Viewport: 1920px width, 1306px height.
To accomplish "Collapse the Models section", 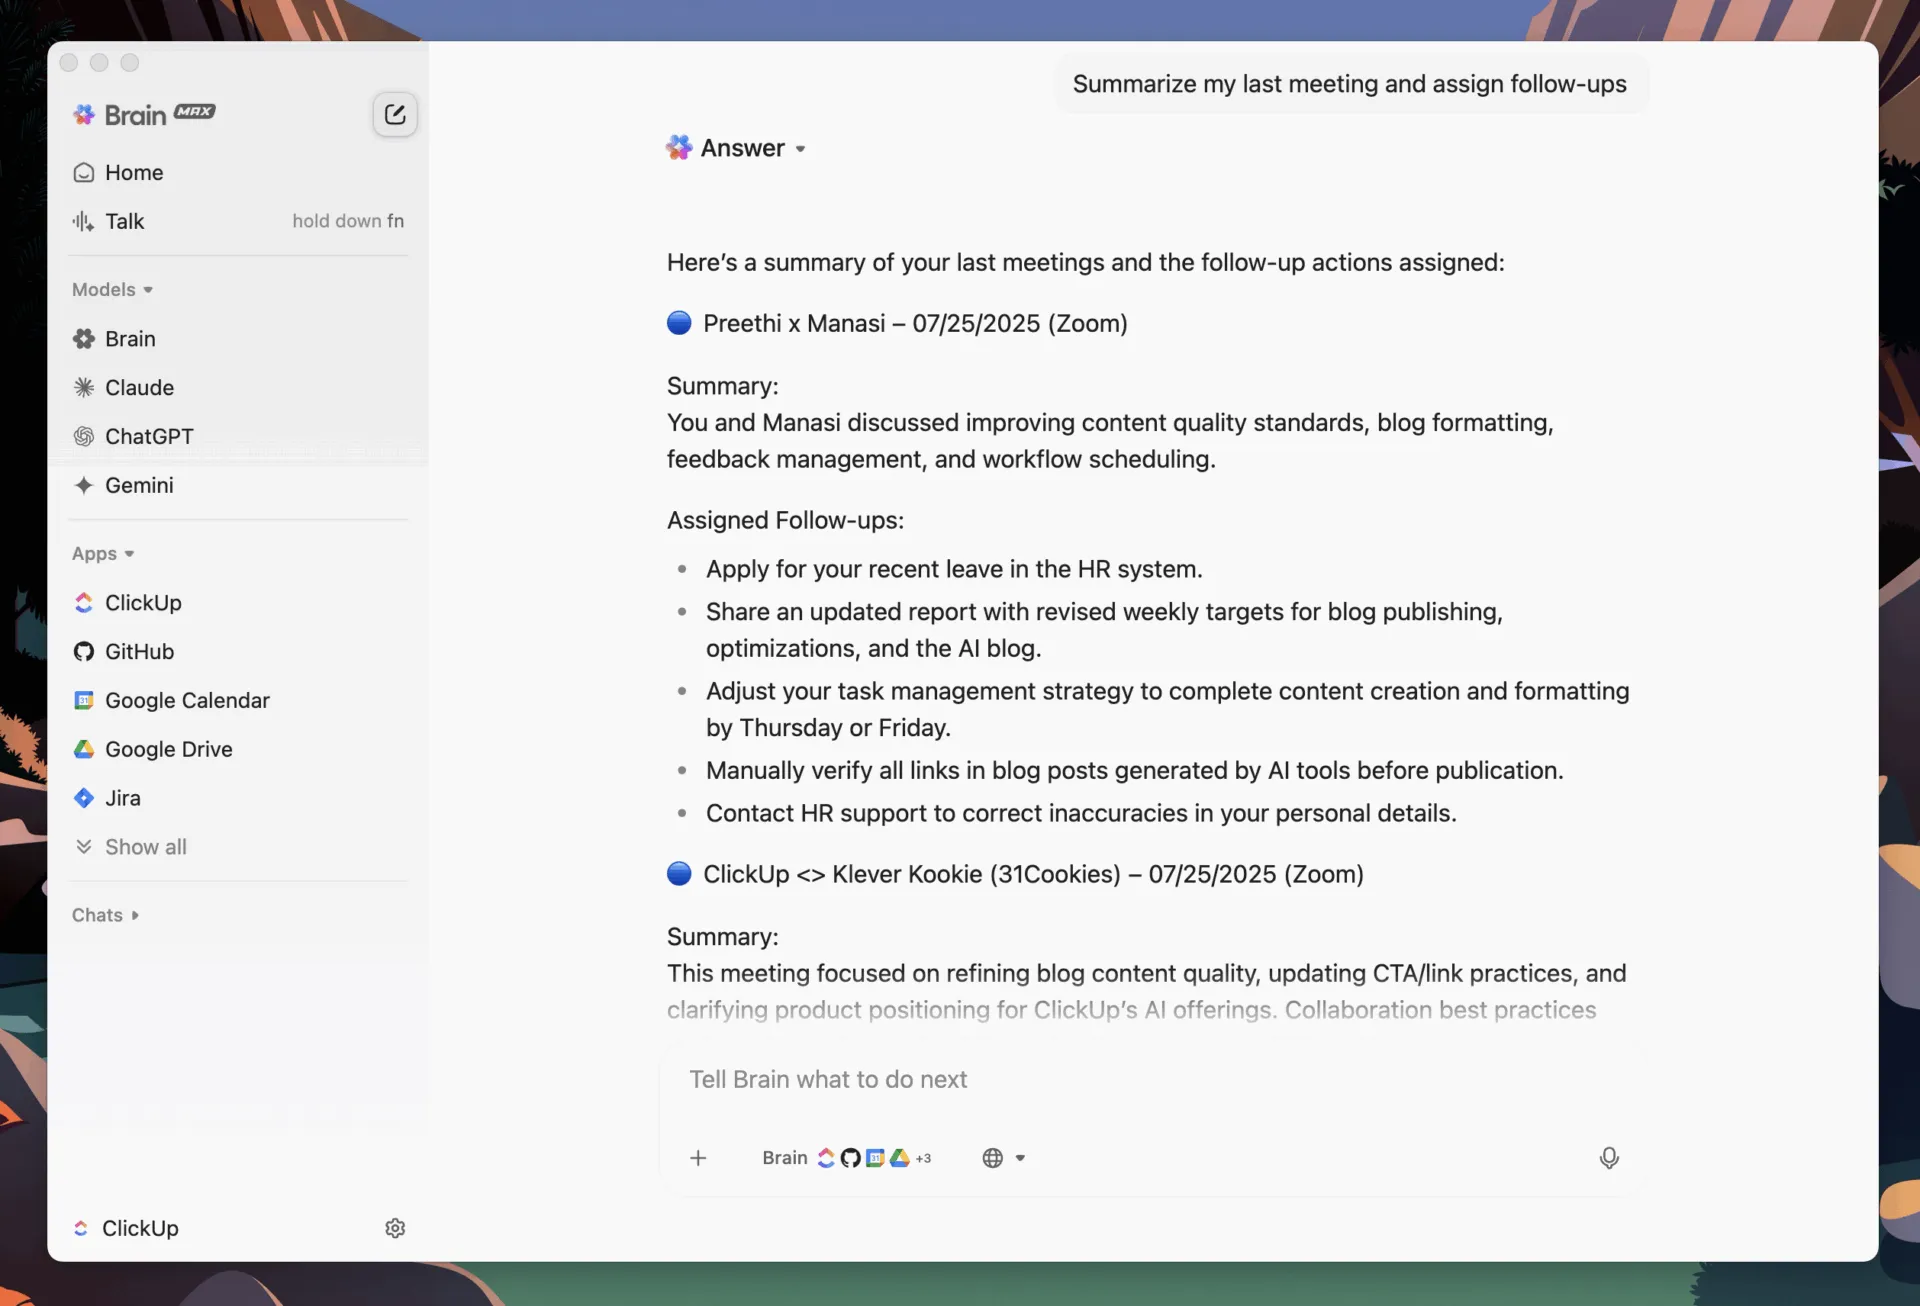I will pyautogui.click(x=112, y=290).
